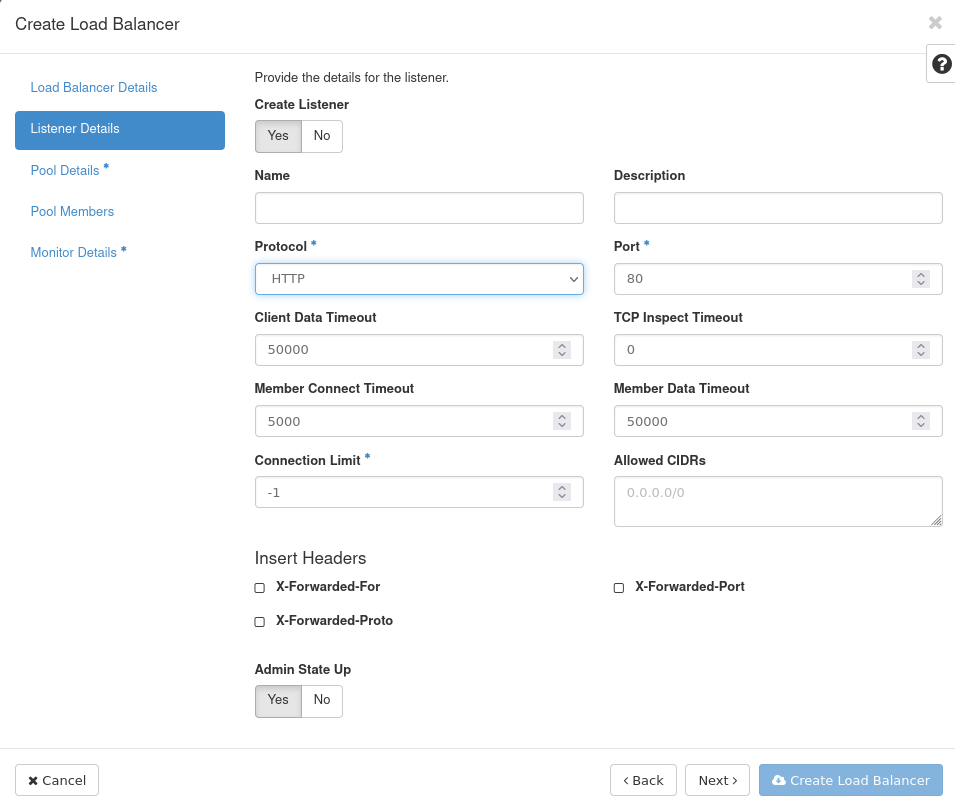Click the Member Data Timeout stepper
Viewport: 955px width, 807px height.
pos(920,421)
